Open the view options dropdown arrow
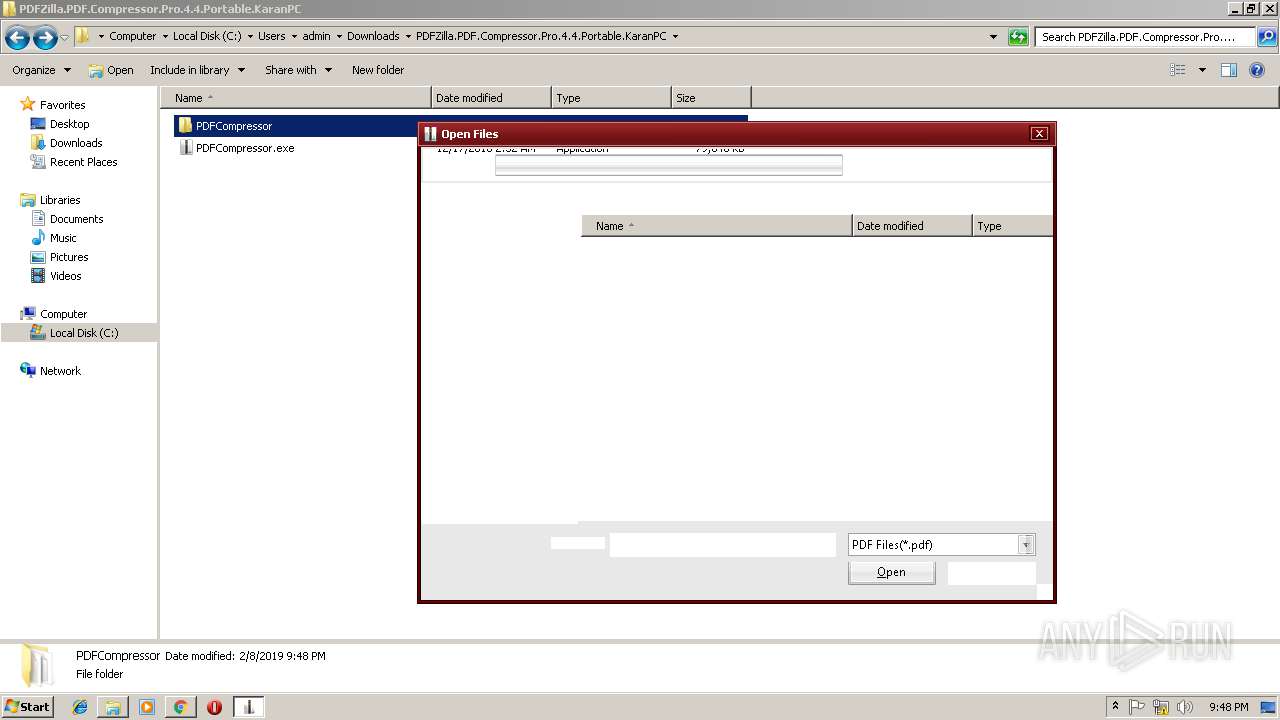This screenshot has height=720, width=1280. (1202, 70)
